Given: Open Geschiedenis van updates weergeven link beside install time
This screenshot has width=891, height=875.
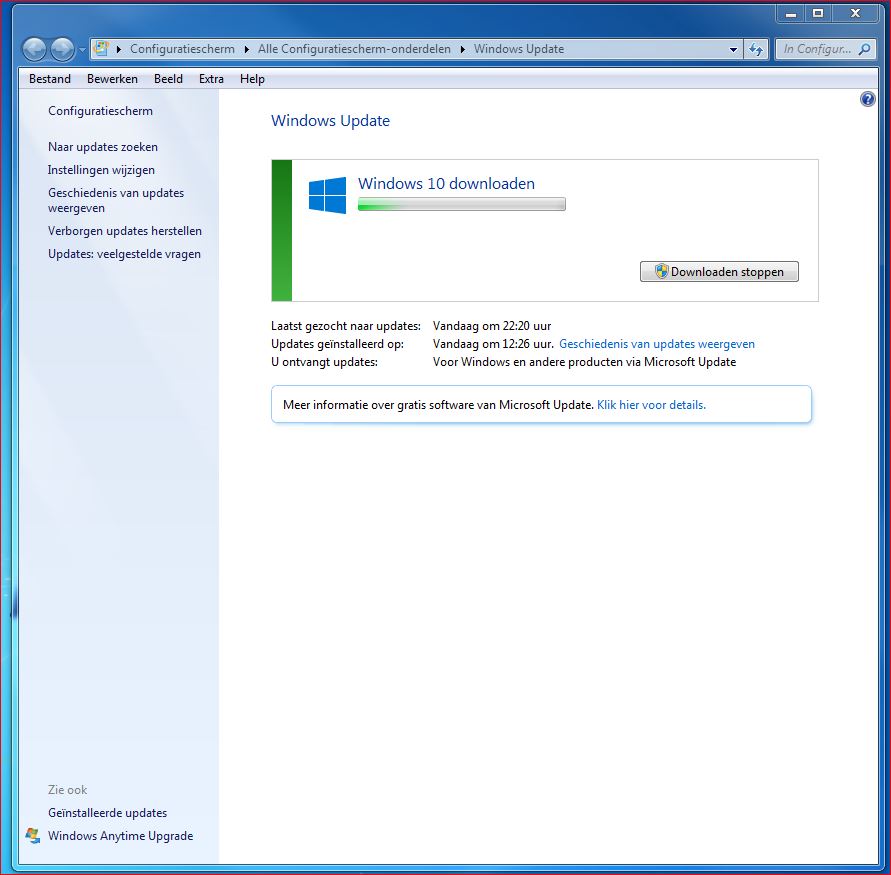Looking at the screenshot, I should point(657,344).
